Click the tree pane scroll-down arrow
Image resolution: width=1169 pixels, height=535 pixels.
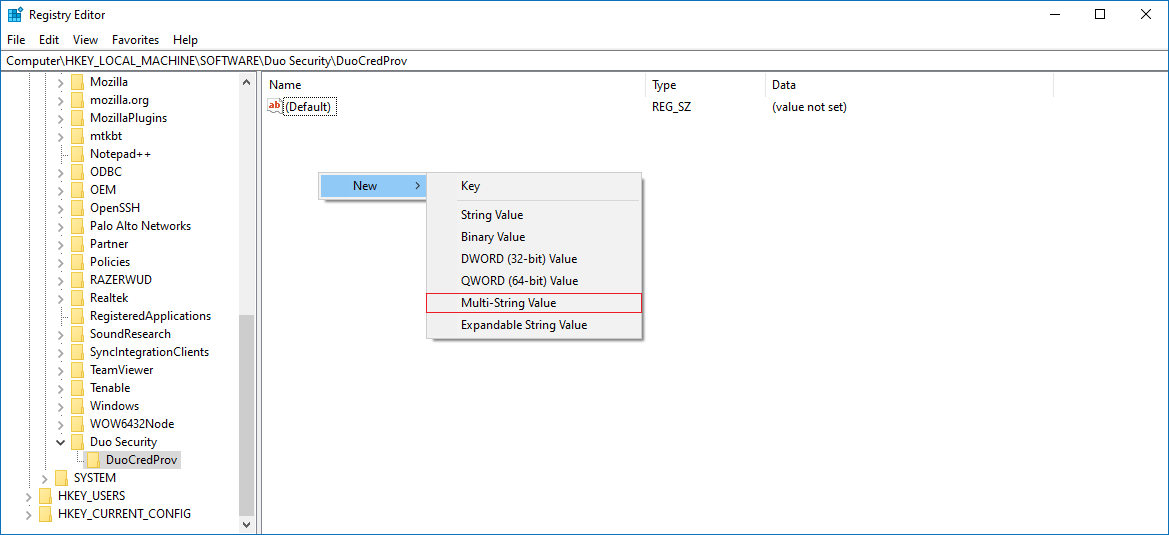click(x=247, y=523)
